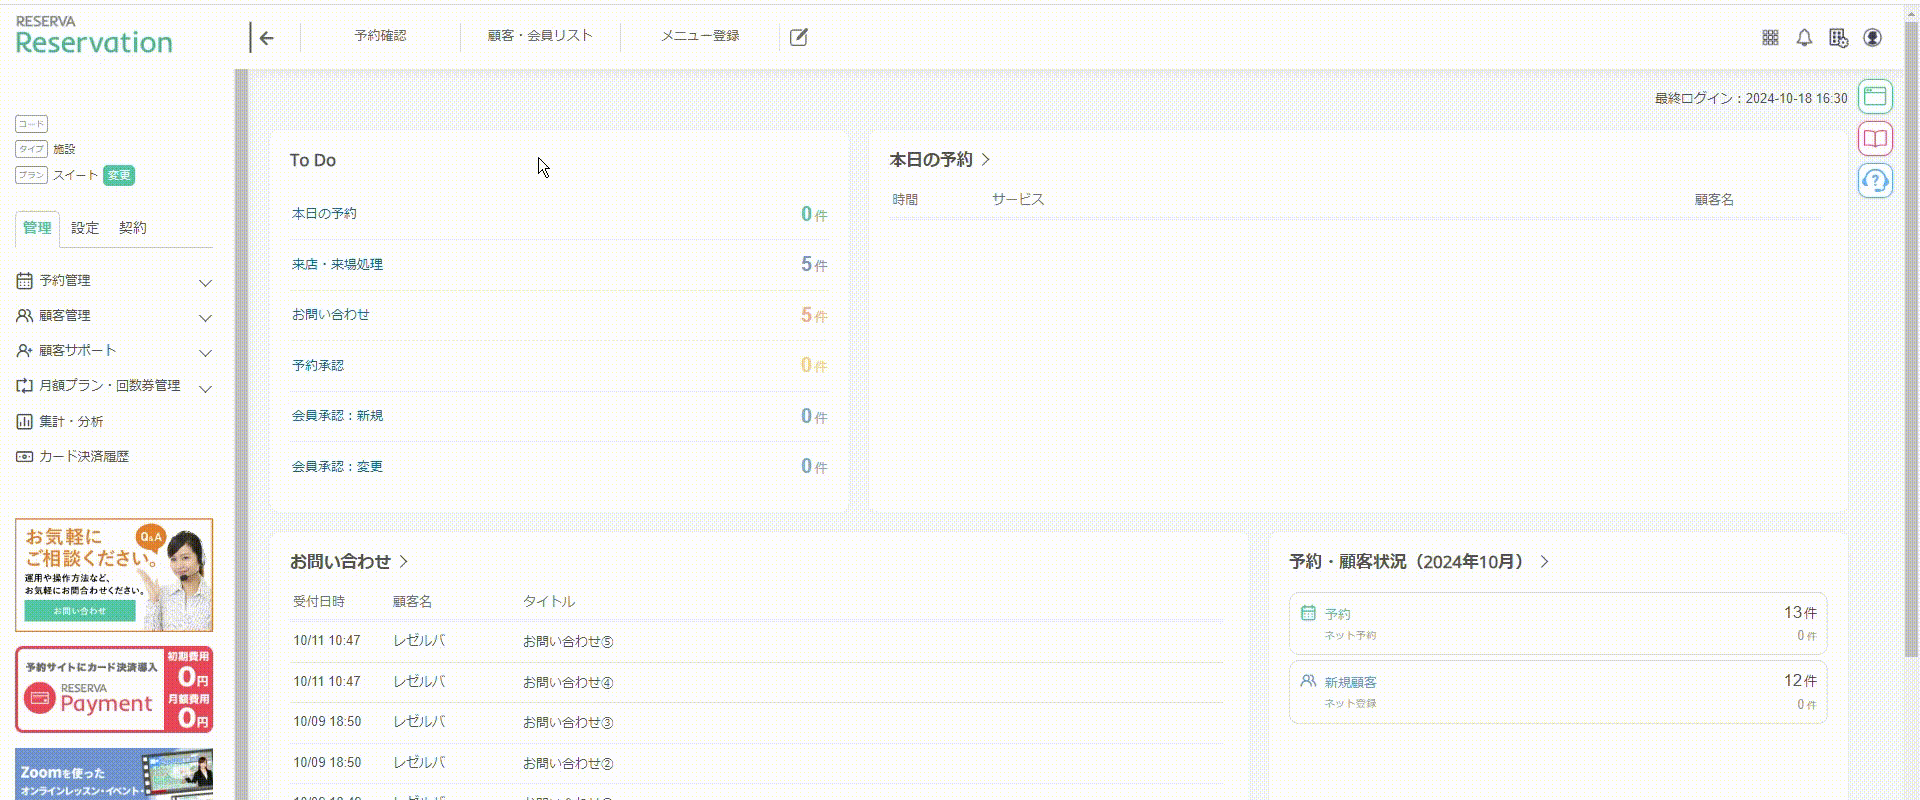Switch to the 契約 tab
Viewport: 1920px width, 800px height.
(x=132, y=228)
